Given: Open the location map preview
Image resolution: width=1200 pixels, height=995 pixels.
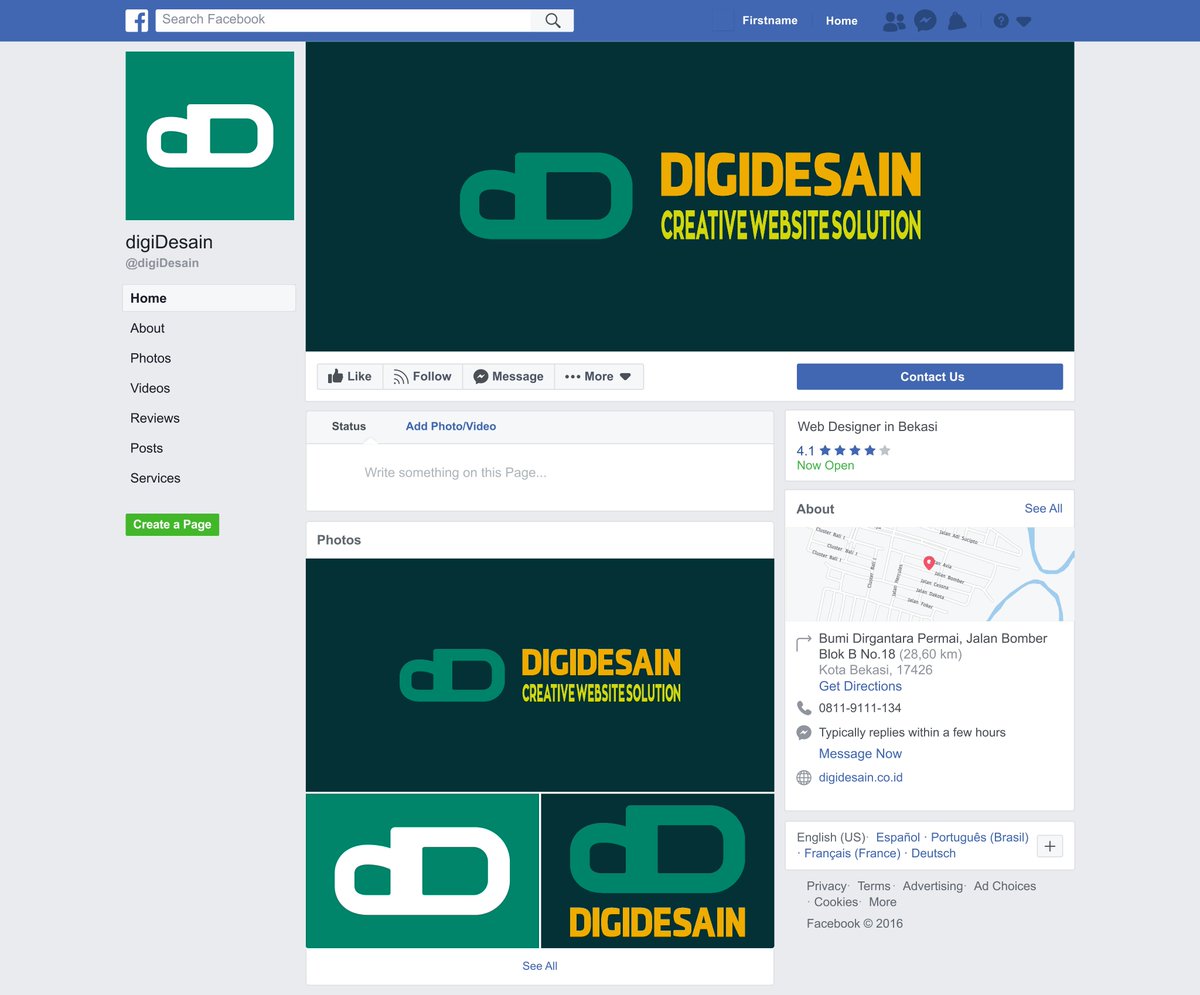Looking at the screenshot, I should tap(930, 574).
